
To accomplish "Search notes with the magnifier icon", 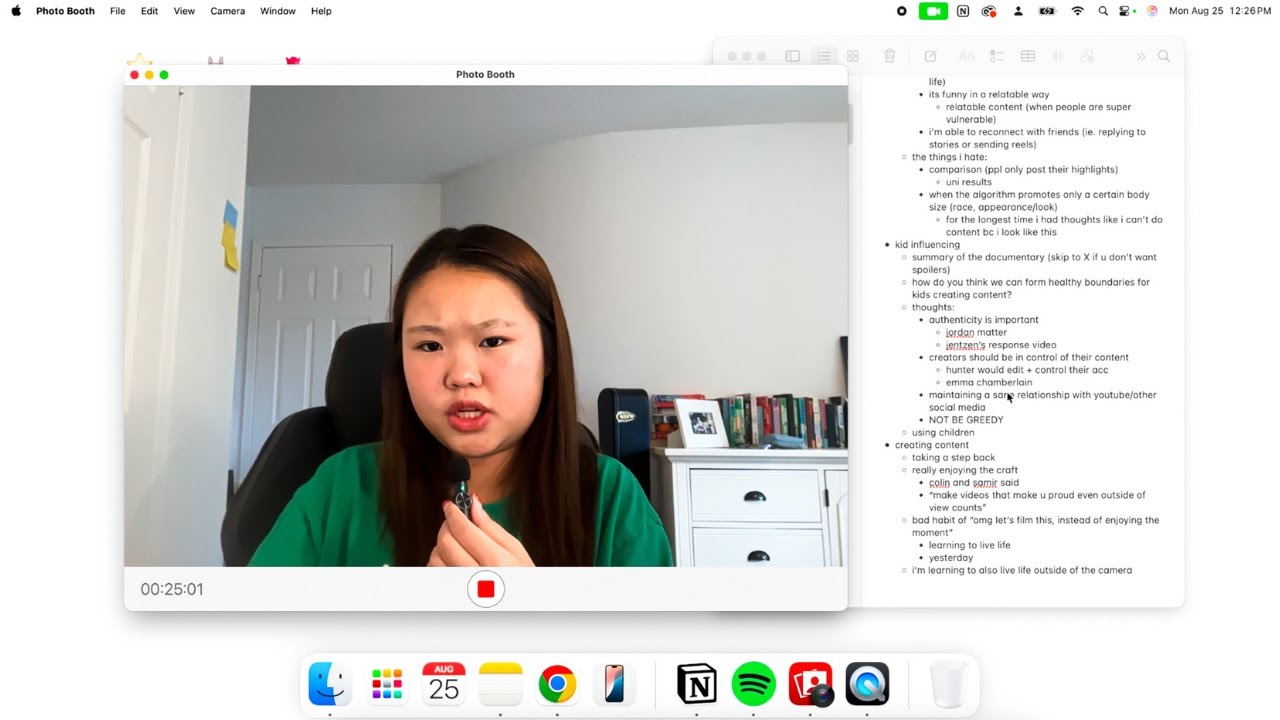I will coord(1164,57).
